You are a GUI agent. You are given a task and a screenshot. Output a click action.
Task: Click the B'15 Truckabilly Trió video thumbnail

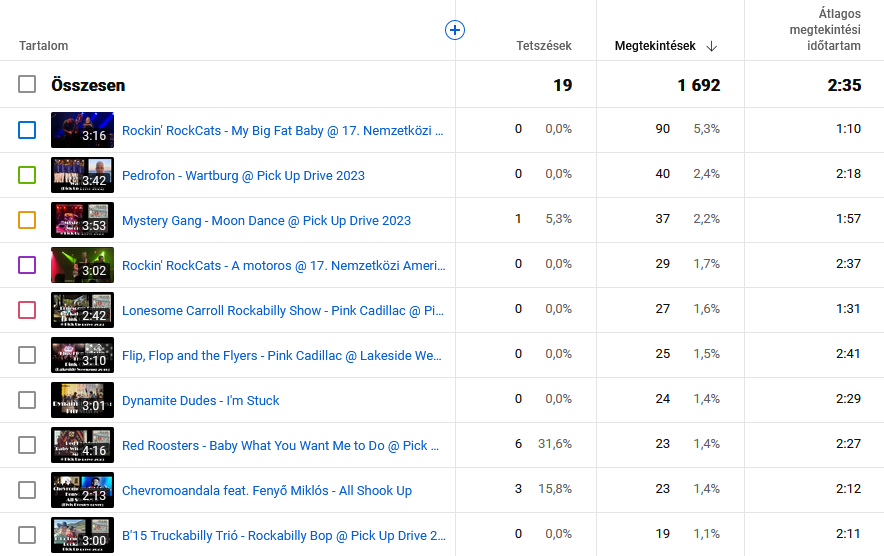click(x=82, y=535)
